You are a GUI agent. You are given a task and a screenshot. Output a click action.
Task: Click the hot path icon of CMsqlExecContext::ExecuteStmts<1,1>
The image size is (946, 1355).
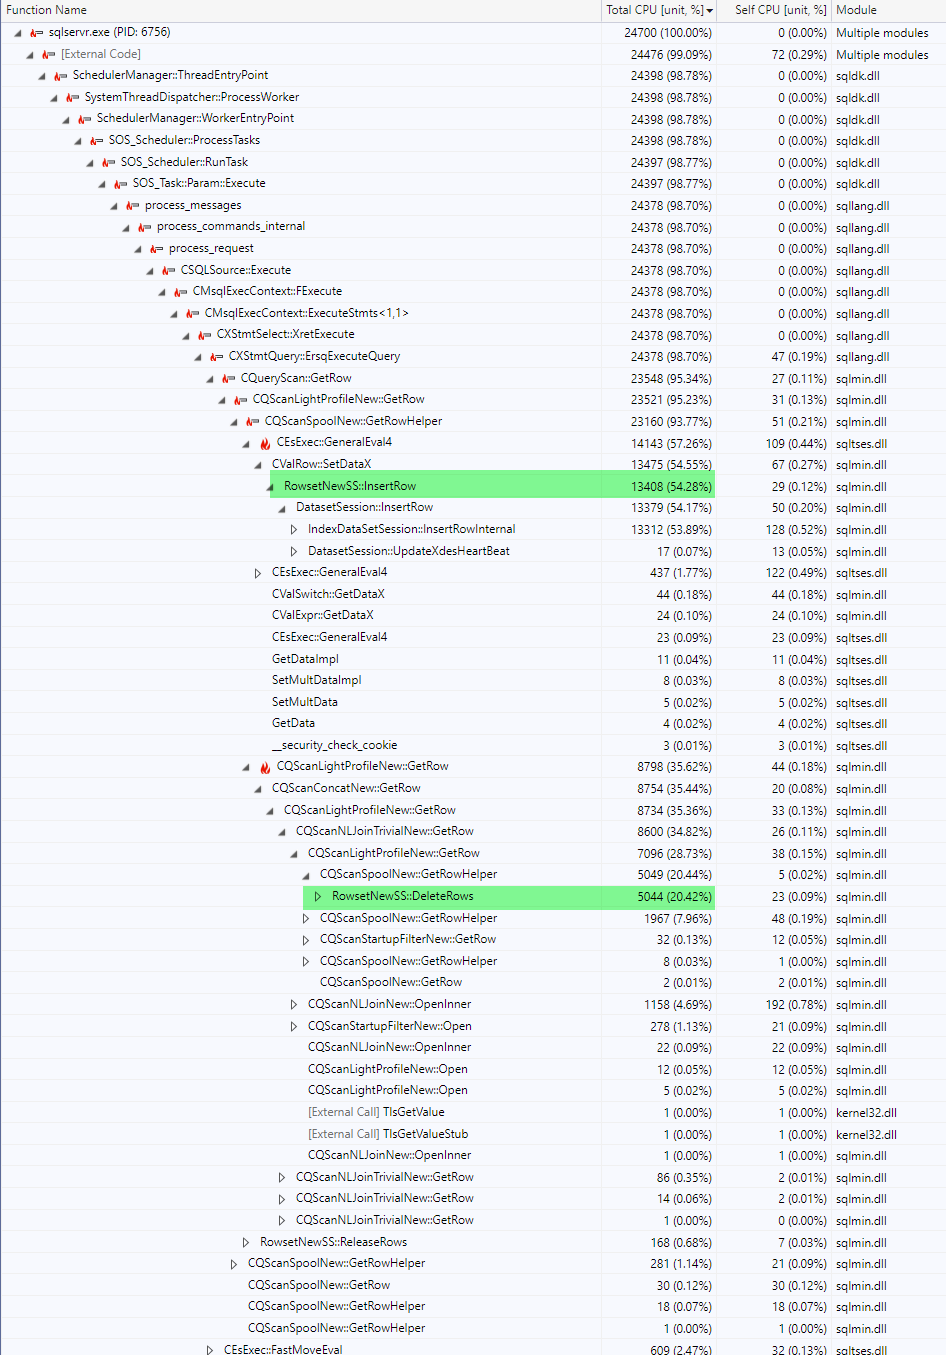[x=193, y=314]
